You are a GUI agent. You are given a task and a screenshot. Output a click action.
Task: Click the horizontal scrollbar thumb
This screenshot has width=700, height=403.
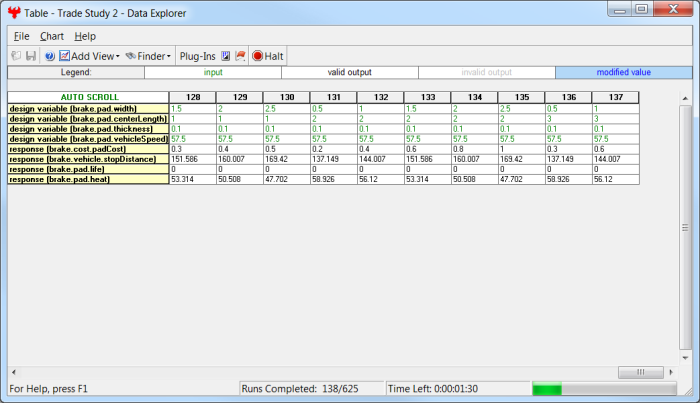pyautogui.click(x=632, y=372)
